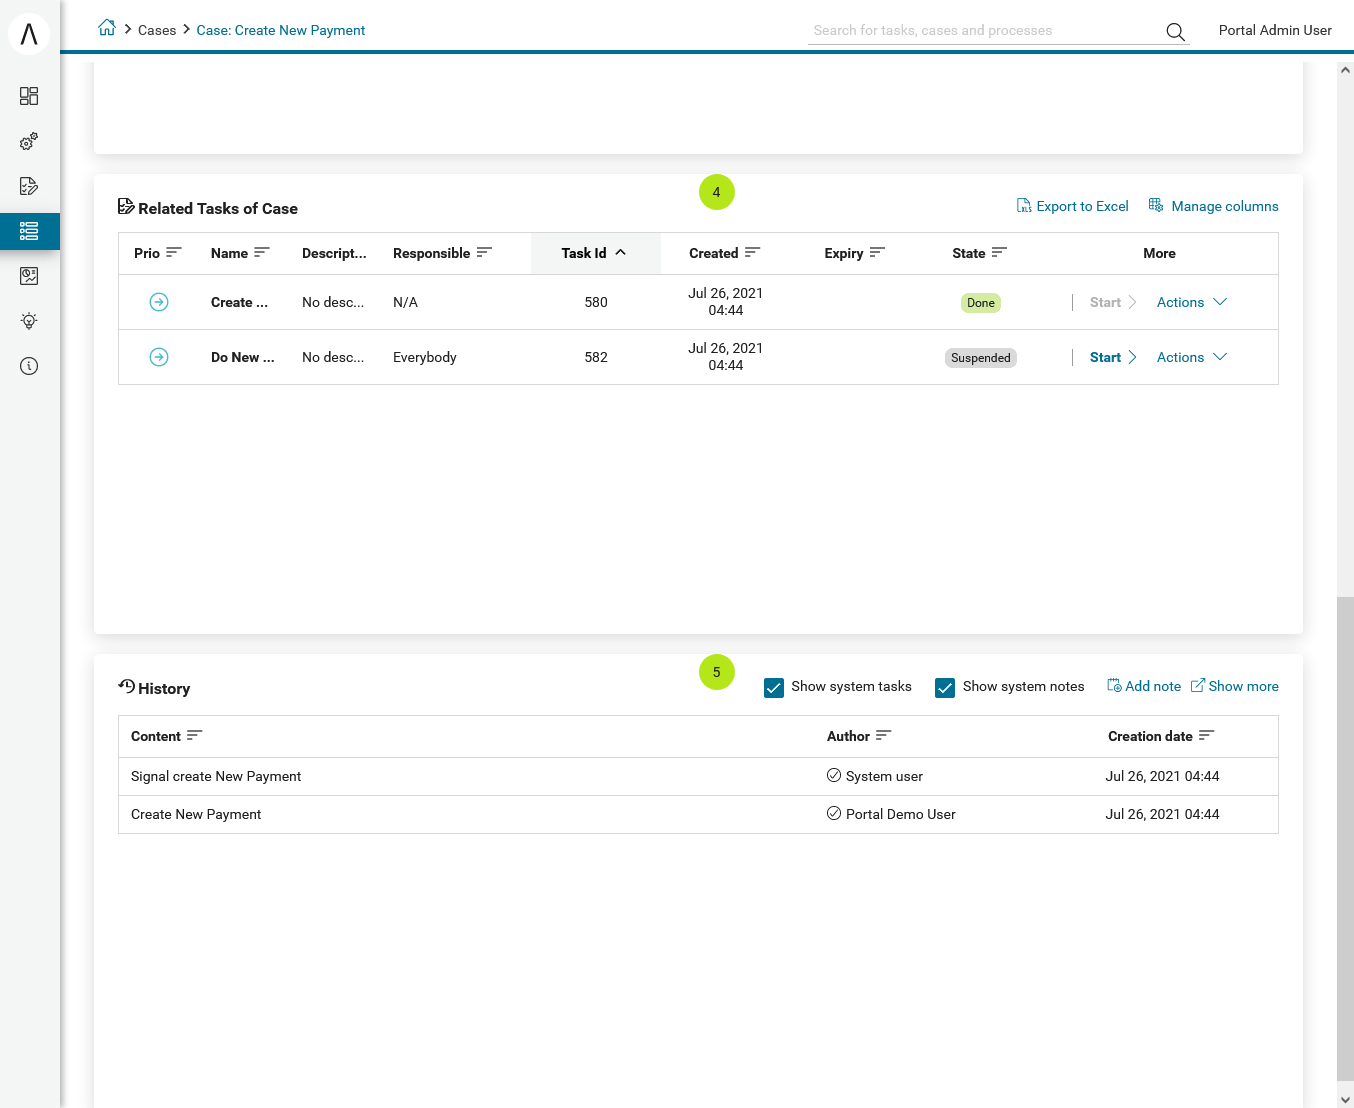This screenshot has width=1354, height=1108.
Task: Focus the search tasks input field
Action: tap(983, 31)
